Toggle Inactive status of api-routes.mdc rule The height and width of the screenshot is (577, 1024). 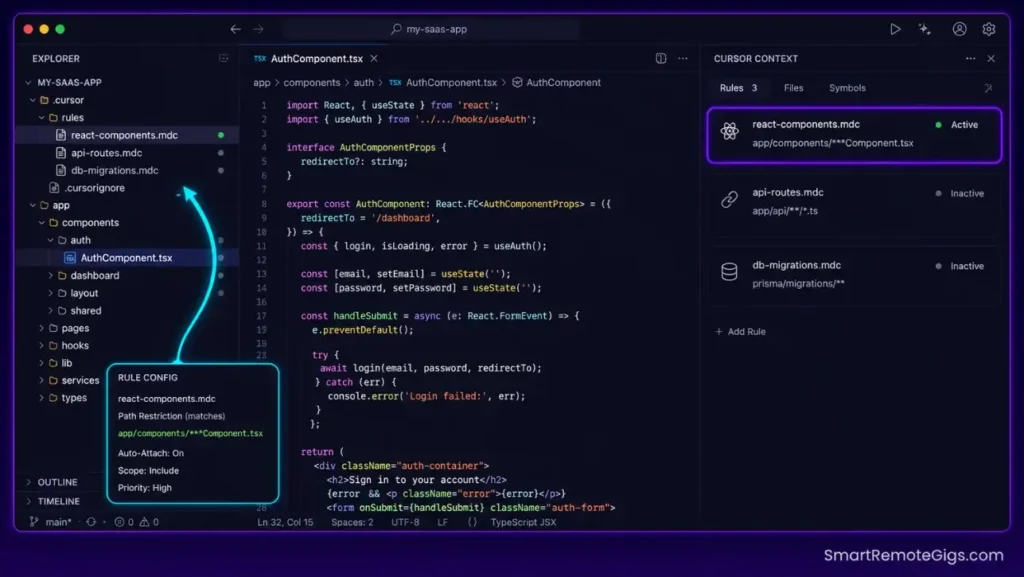click(959, 193)
